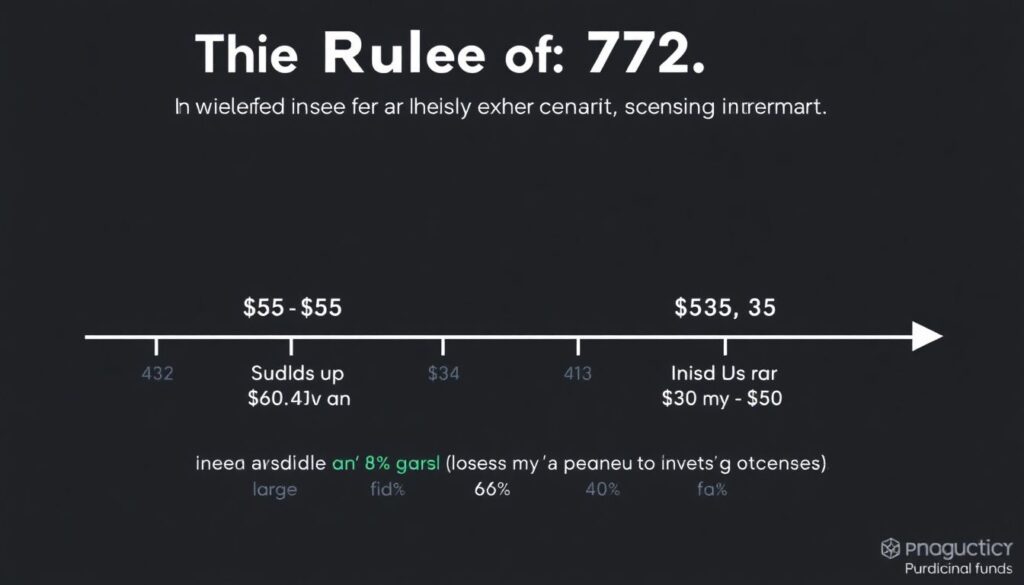Screen dimensions: 1024x585
Task: Pick the timeline tick above 413
Action: (578, 347)
